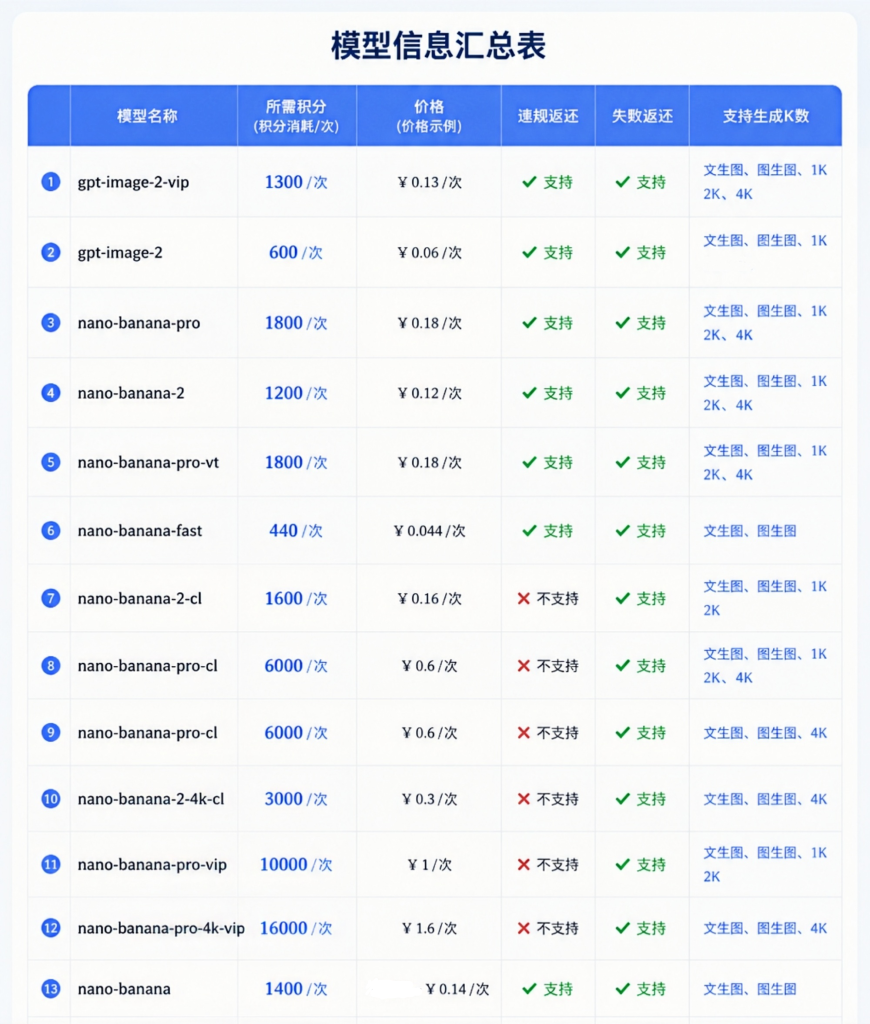Click the green checkmark in nano-banana-pro-vip row
This screenshot has height=1024, width=870.
click(x=622, y=865)
